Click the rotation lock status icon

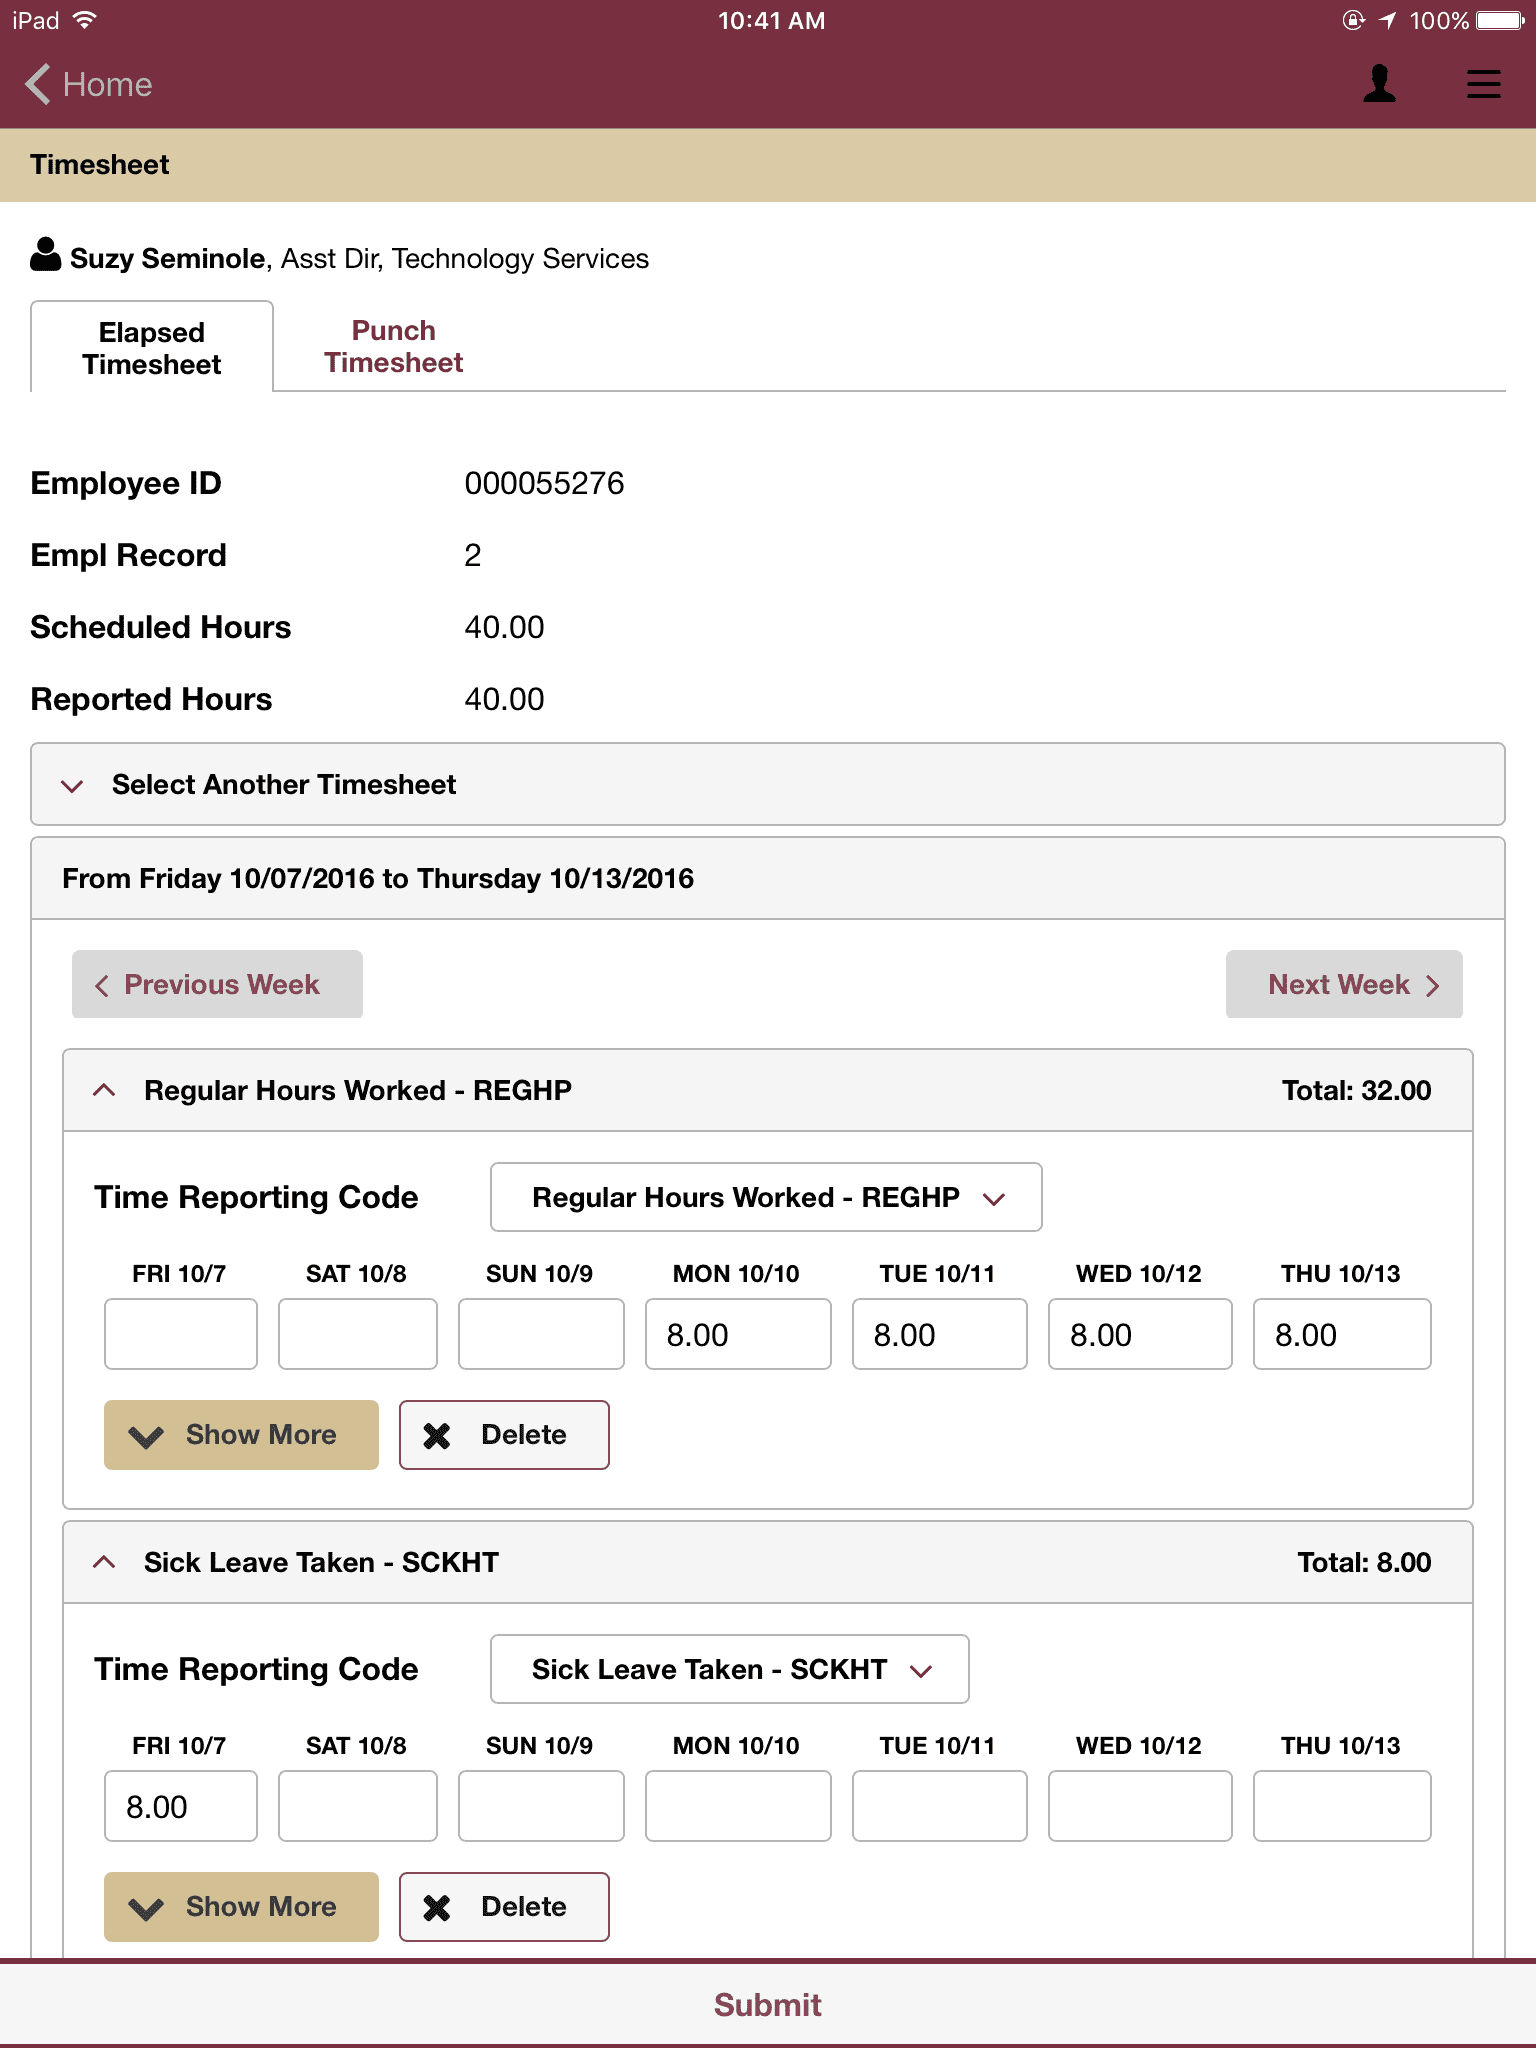(x=1353, y=20)
